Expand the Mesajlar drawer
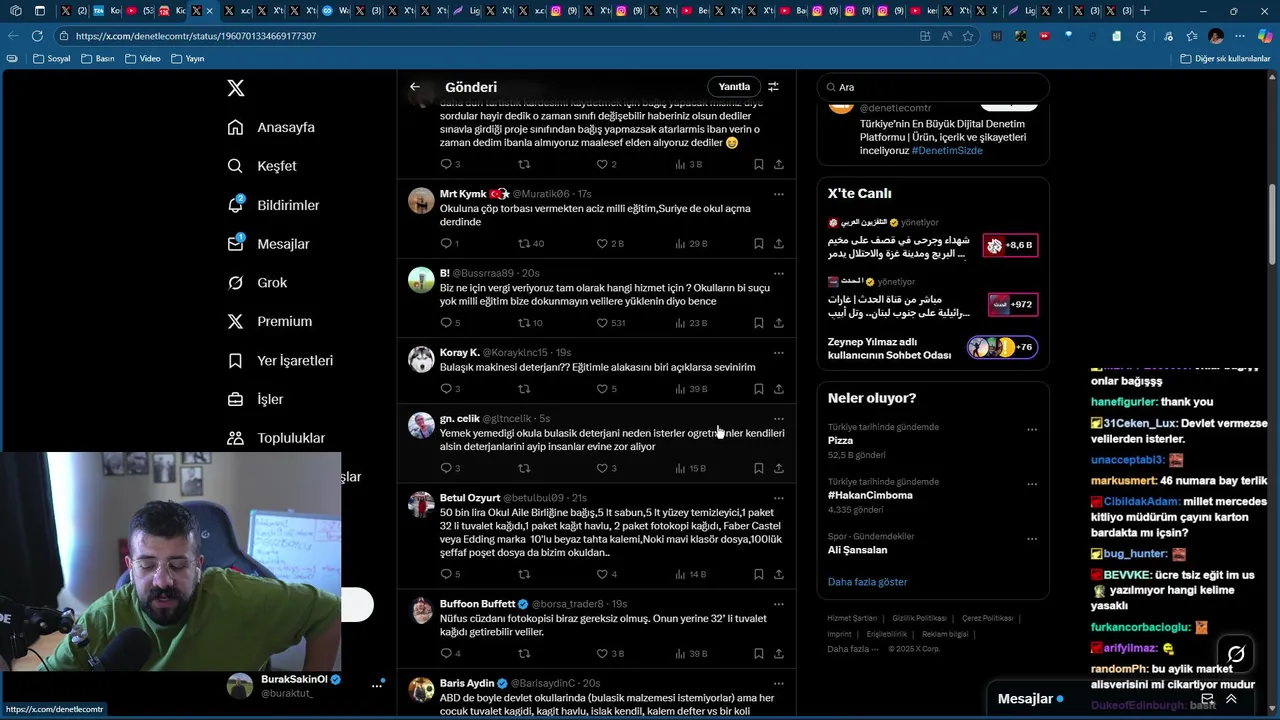This screenshot has height=720, width=1280. (1231, 699)
